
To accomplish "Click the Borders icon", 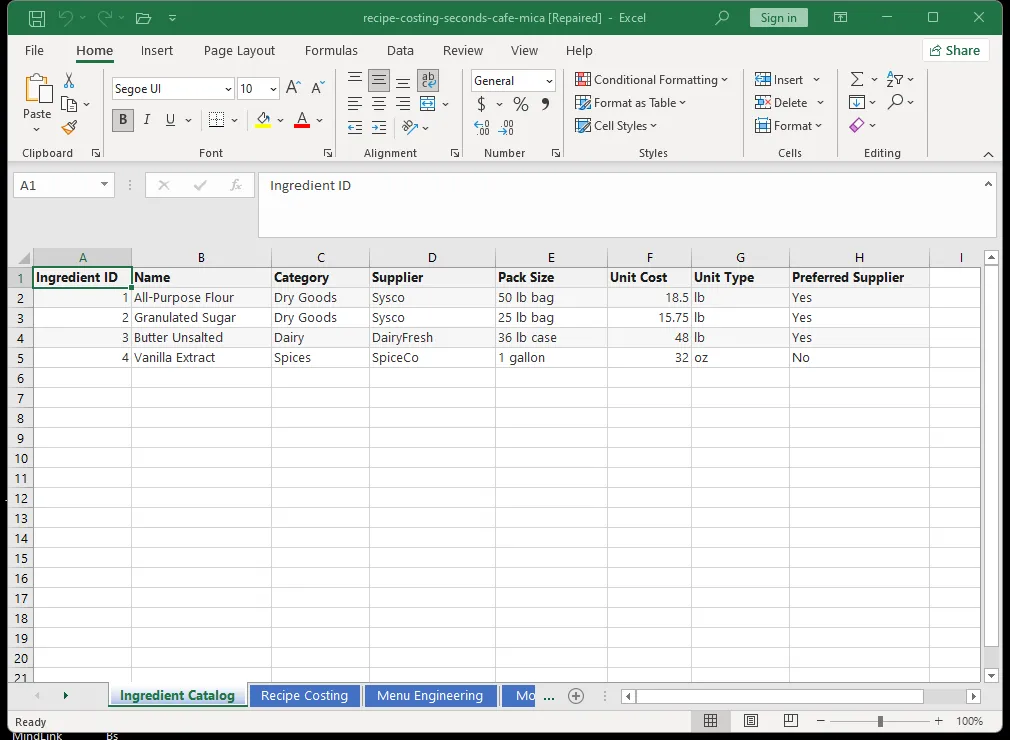I will (x=216, y=120).
